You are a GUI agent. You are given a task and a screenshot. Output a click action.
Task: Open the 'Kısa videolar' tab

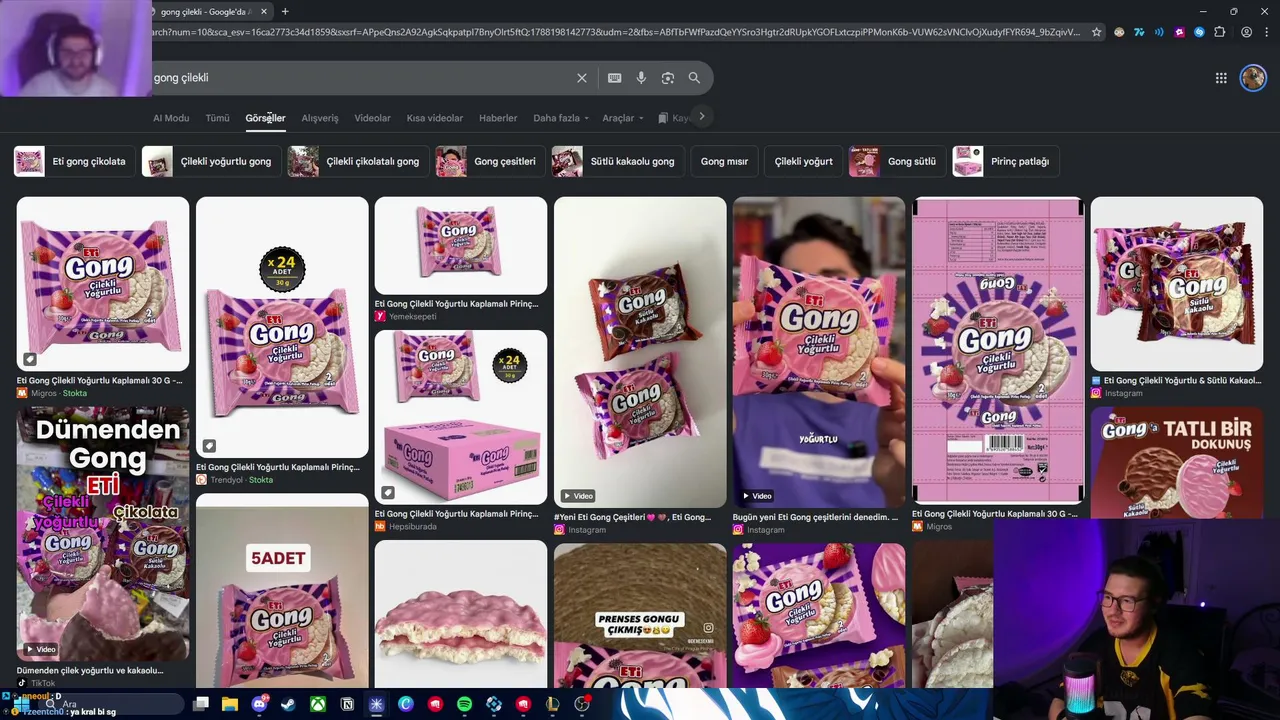click(435, 118)
